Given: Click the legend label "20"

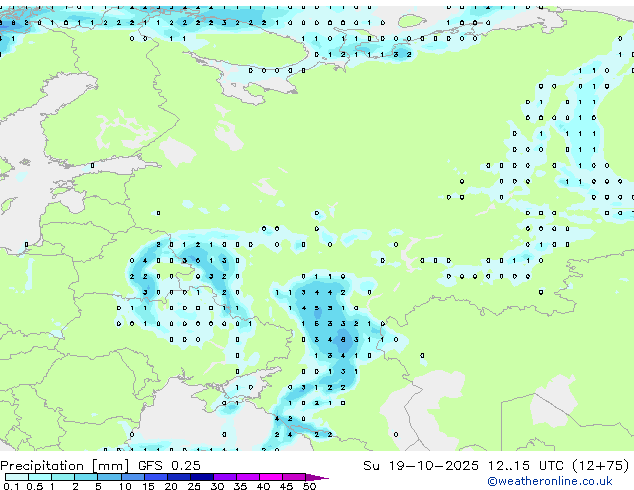Looking at the screenshot, I should click(171, 486).
